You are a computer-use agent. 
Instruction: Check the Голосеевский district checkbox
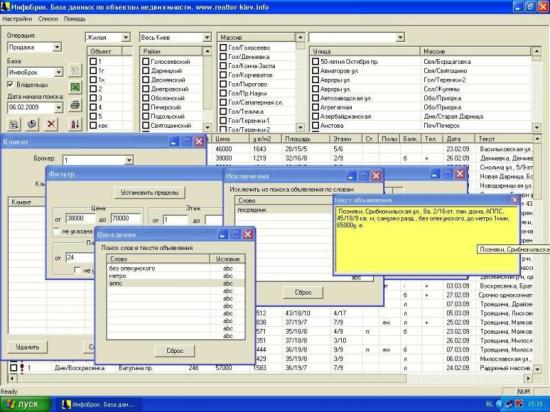pyautogui.click(x=146, y=61)
